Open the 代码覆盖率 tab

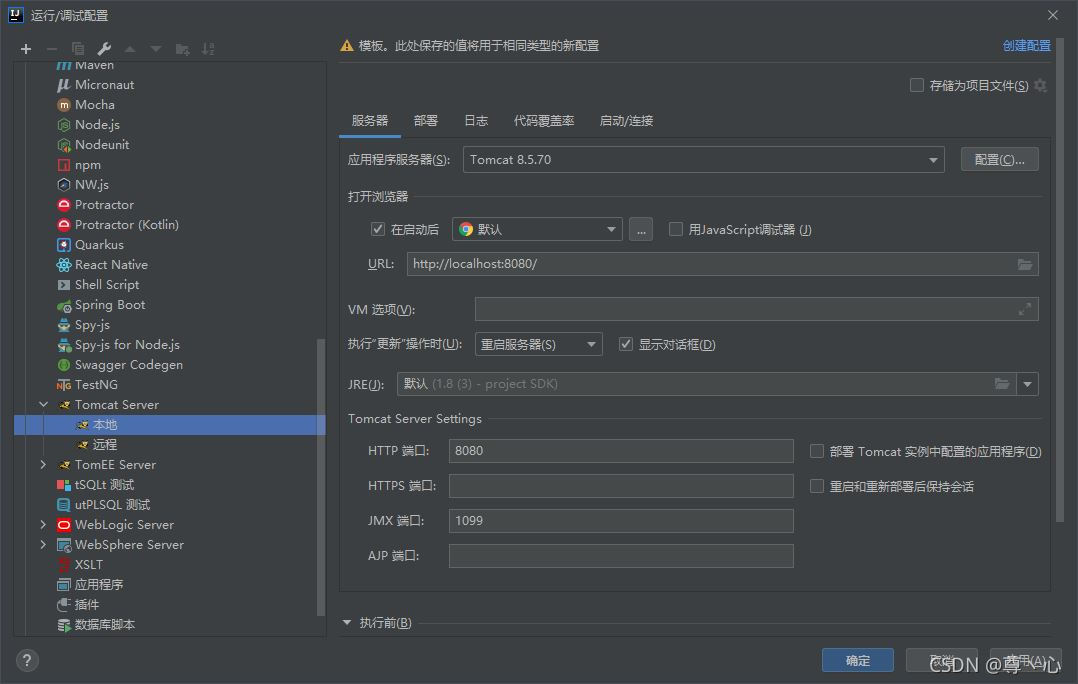click(544, 120)
